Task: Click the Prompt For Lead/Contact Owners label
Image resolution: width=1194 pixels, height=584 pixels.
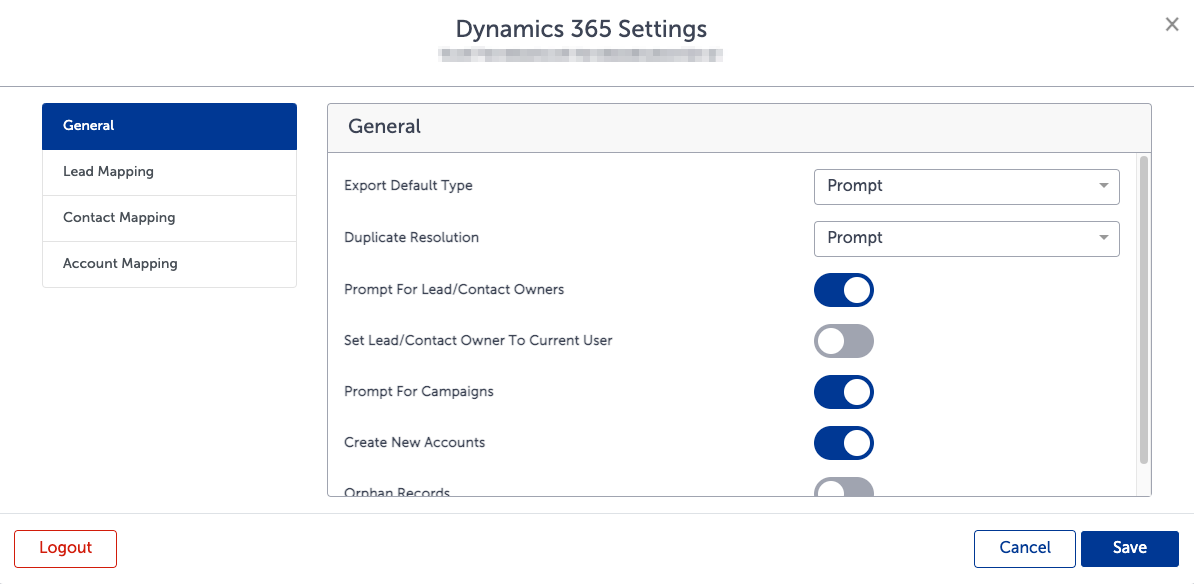Action: coord(454,289)
